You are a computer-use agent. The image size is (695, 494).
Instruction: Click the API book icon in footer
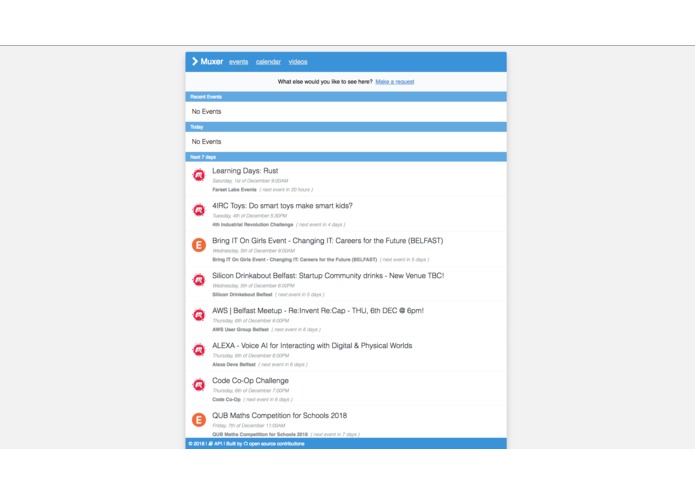pyautogui.click(x=211, y=444)
